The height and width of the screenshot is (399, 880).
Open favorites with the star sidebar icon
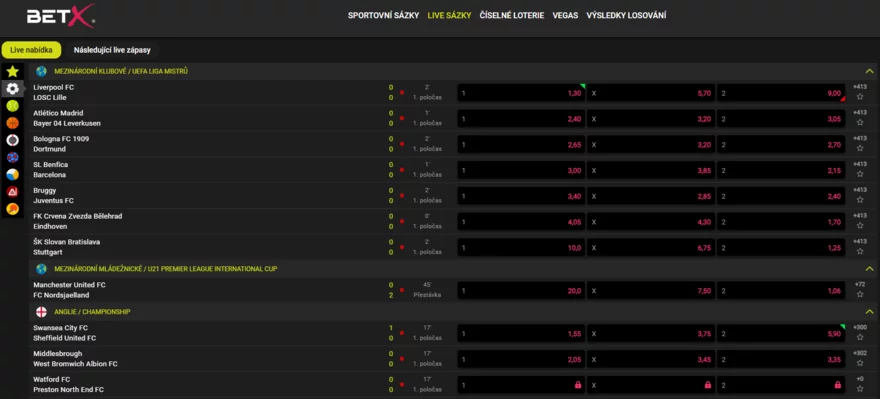point(12,71)
